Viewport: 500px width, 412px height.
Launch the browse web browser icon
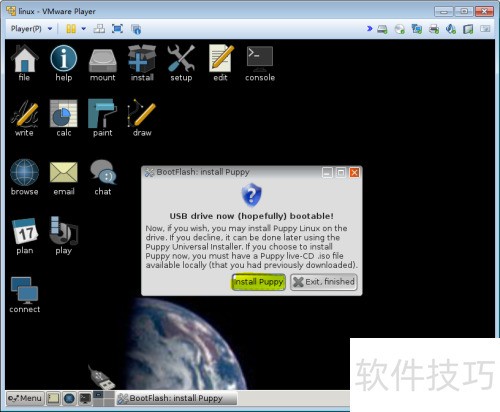[x=24, y=177]
